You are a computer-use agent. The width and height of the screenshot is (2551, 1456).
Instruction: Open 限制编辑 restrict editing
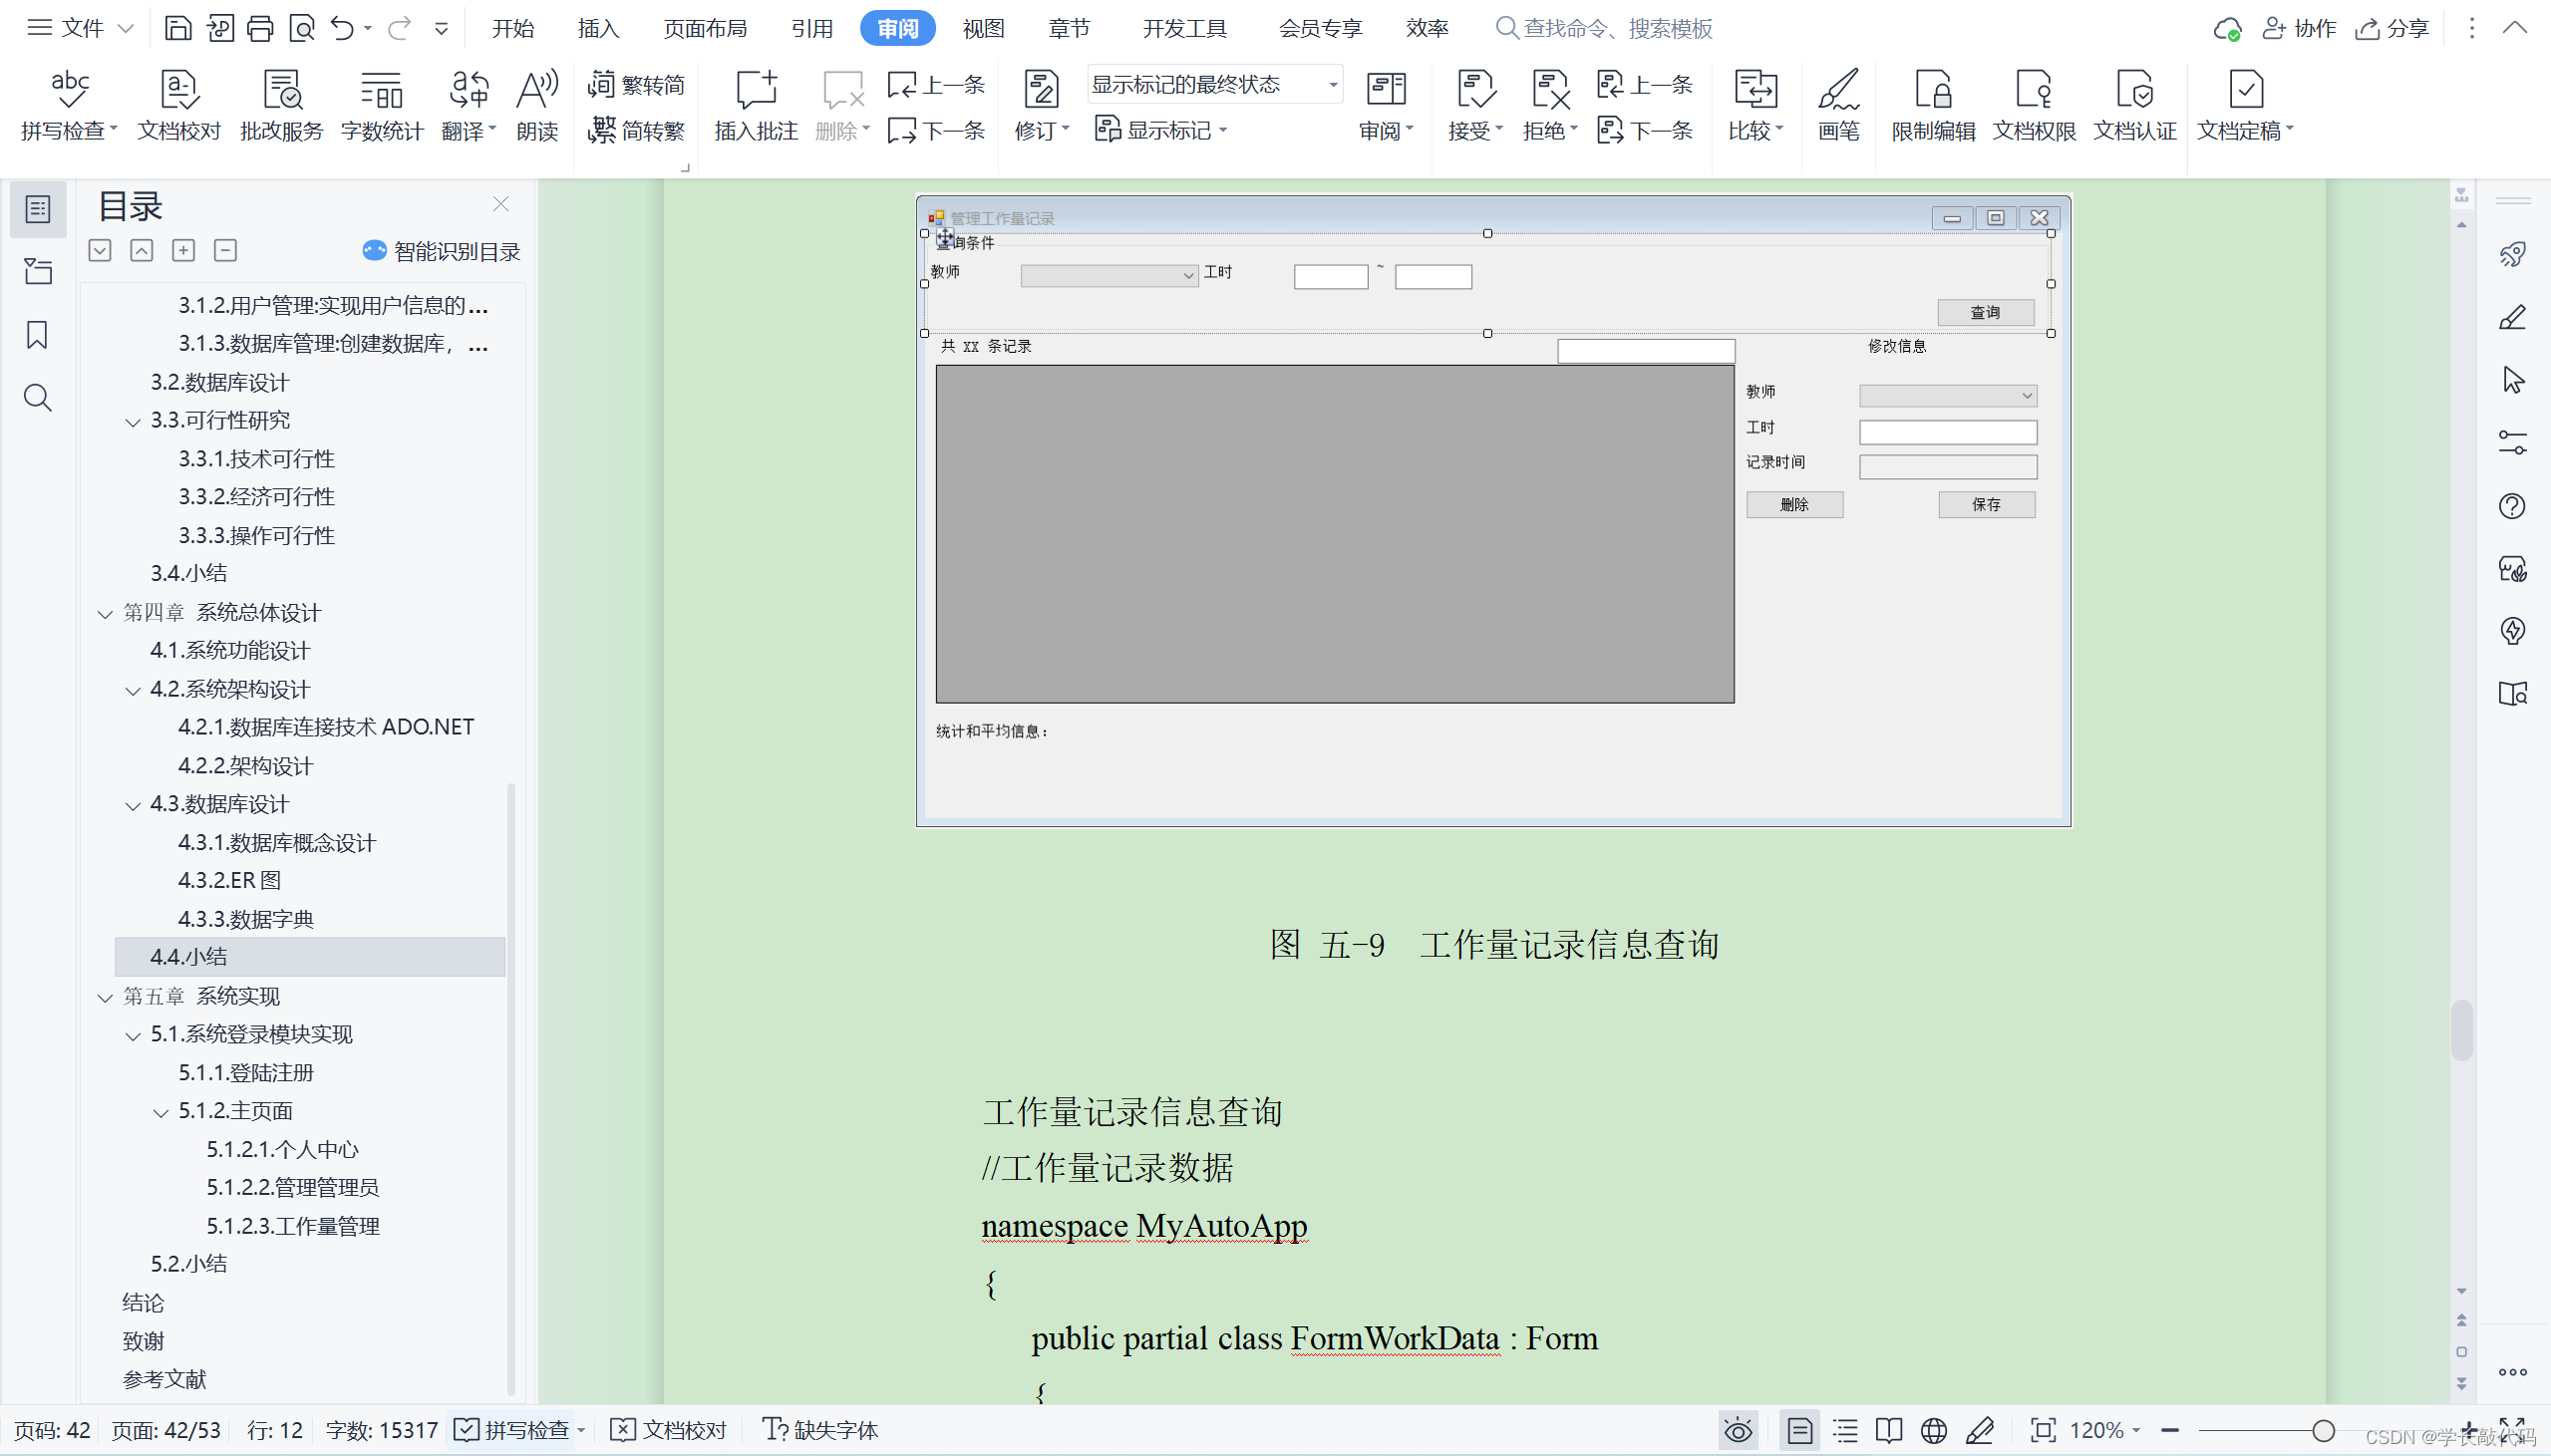[1932, 104]
